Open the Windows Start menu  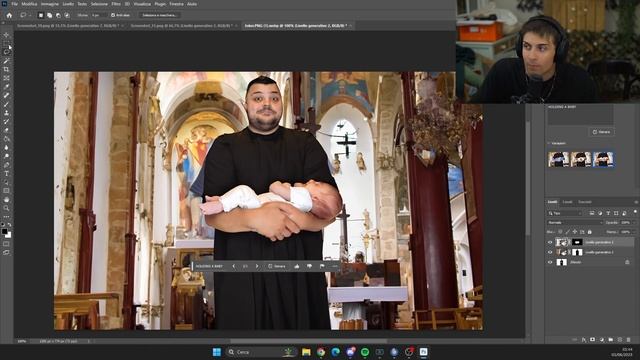217,352
